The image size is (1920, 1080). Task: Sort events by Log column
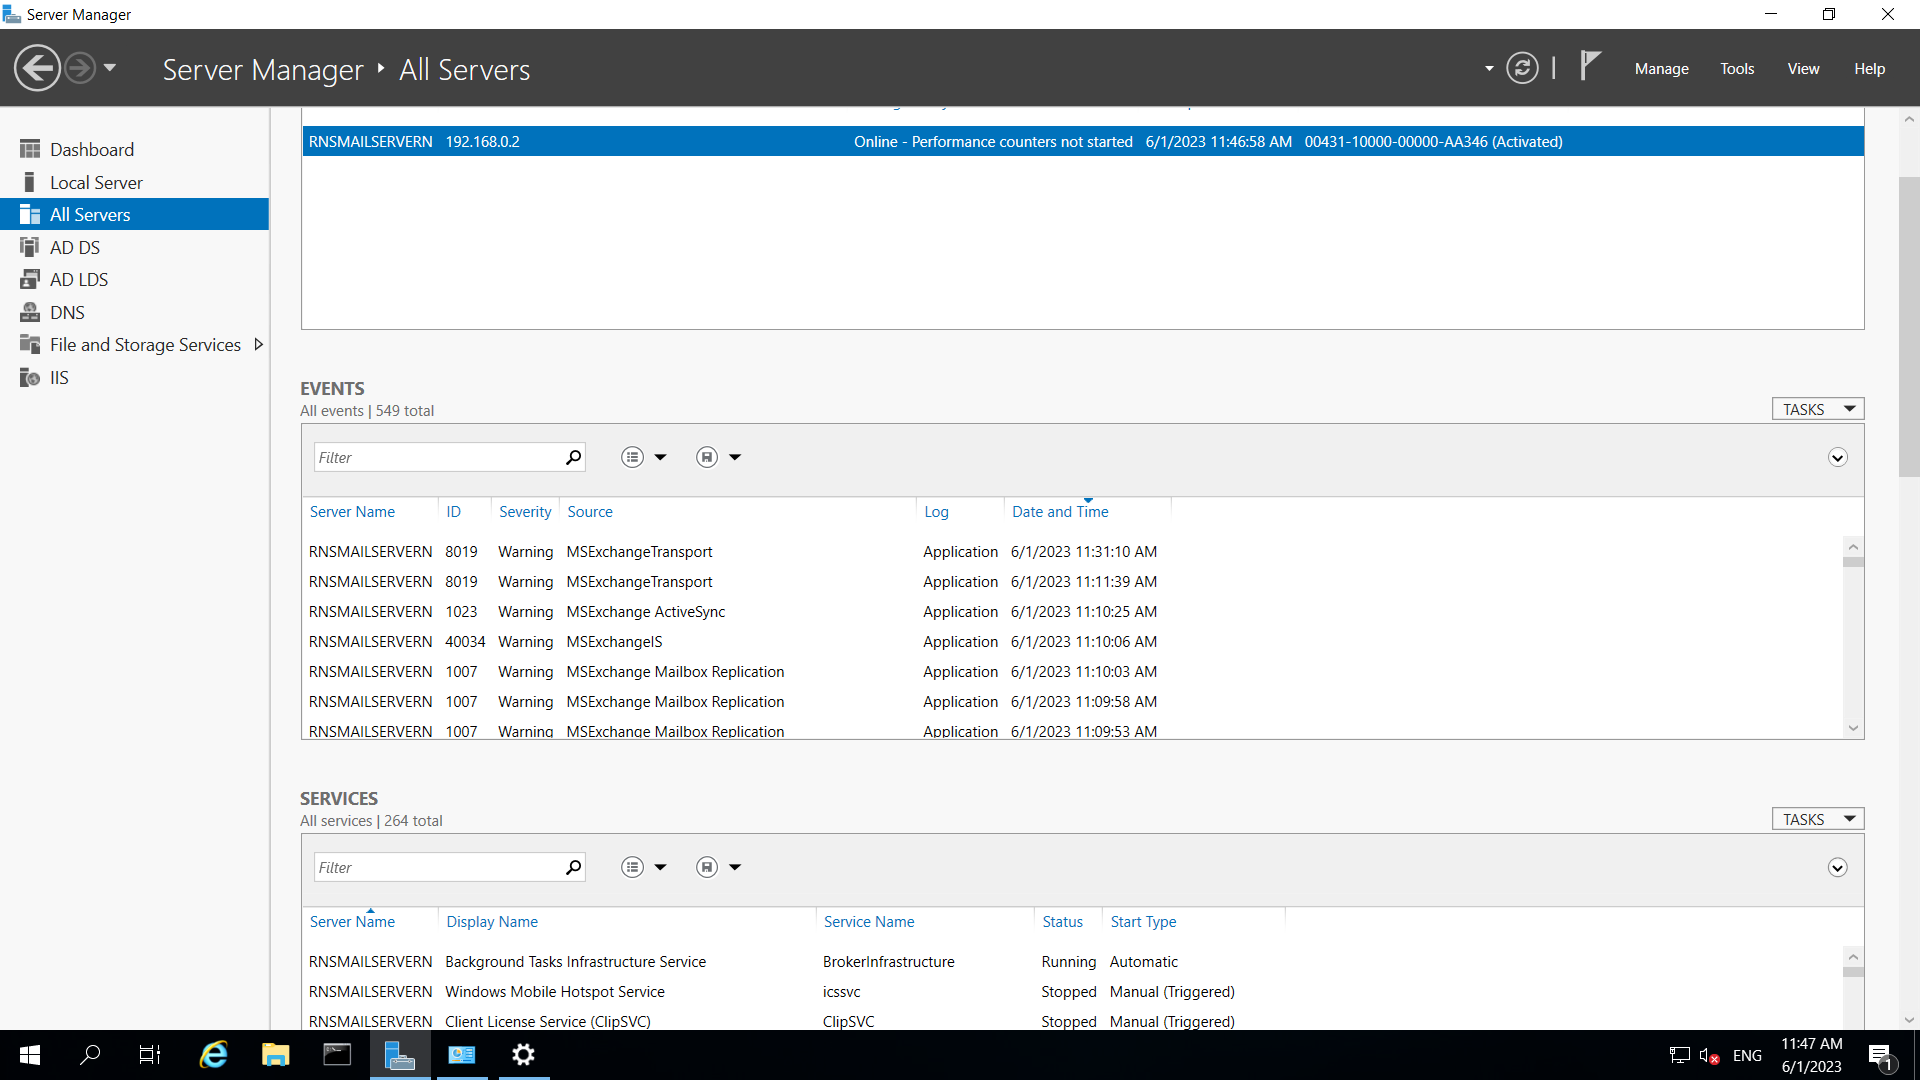(x=936, y=511)
